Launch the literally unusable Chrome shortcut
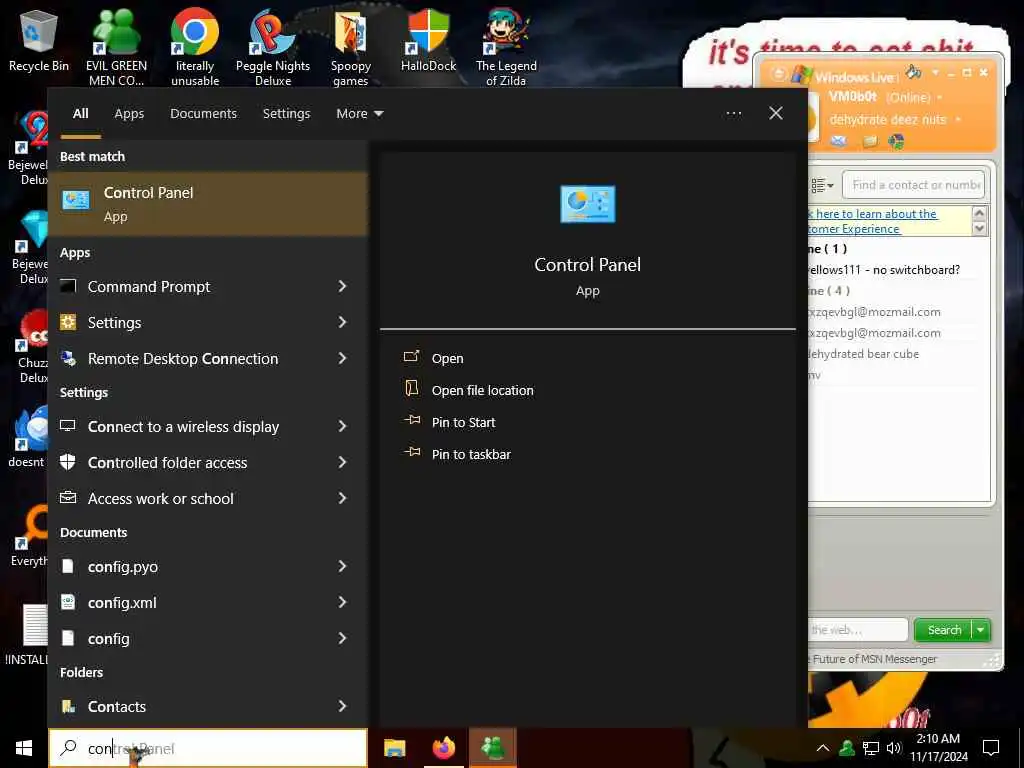Screen dimensions: 1024x768 (x=195, y=47)
